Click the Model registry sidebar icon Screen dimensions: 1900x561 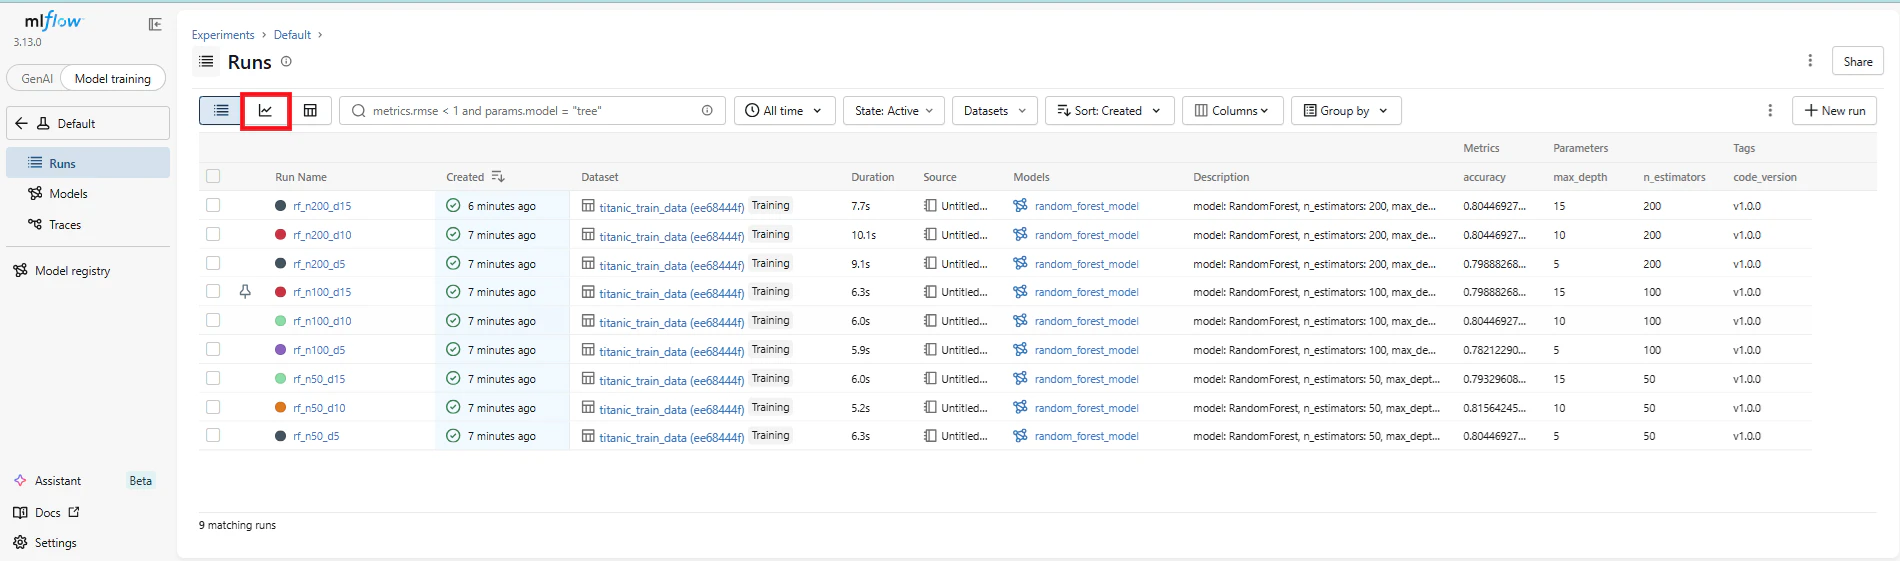pyautogui.click(x=20, y=271)
